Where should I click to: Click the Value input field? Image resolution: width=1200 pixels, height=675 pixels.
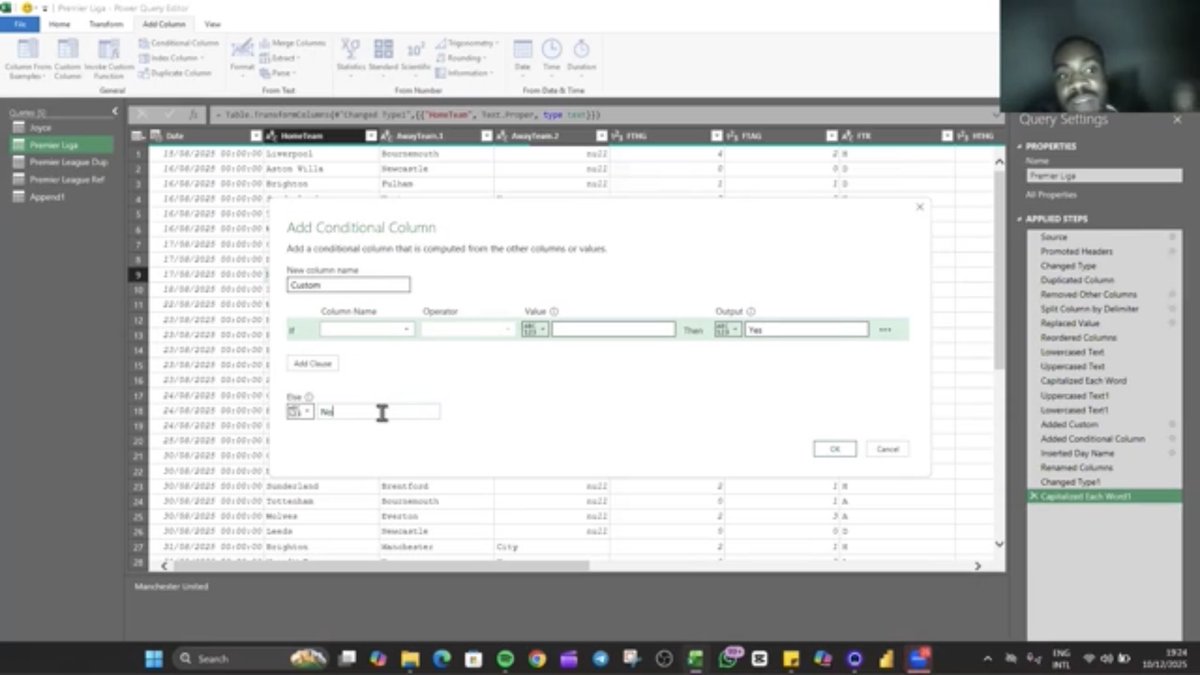613,329
